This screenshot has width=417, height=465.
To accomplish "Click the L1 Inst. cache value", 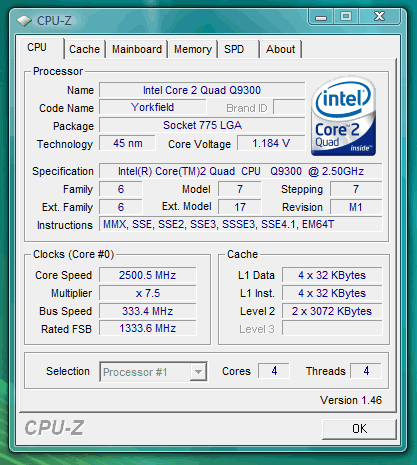I will [x=332, y=293].
